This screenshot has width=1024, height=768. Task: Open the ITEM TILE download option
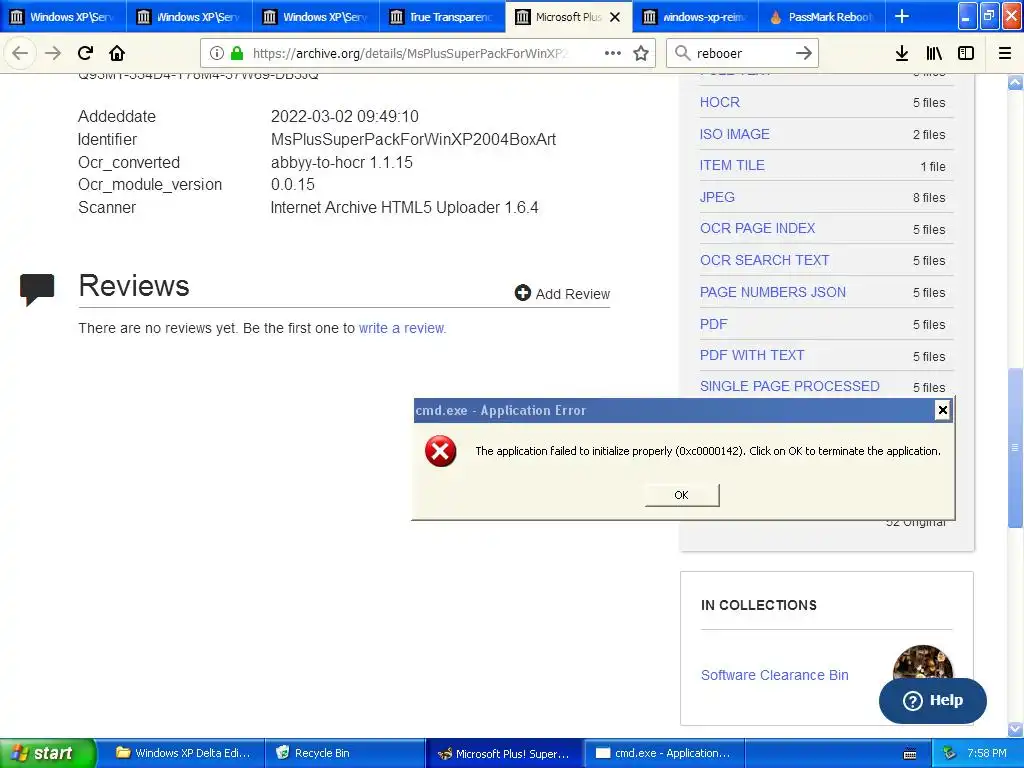(x=732, y=165)
